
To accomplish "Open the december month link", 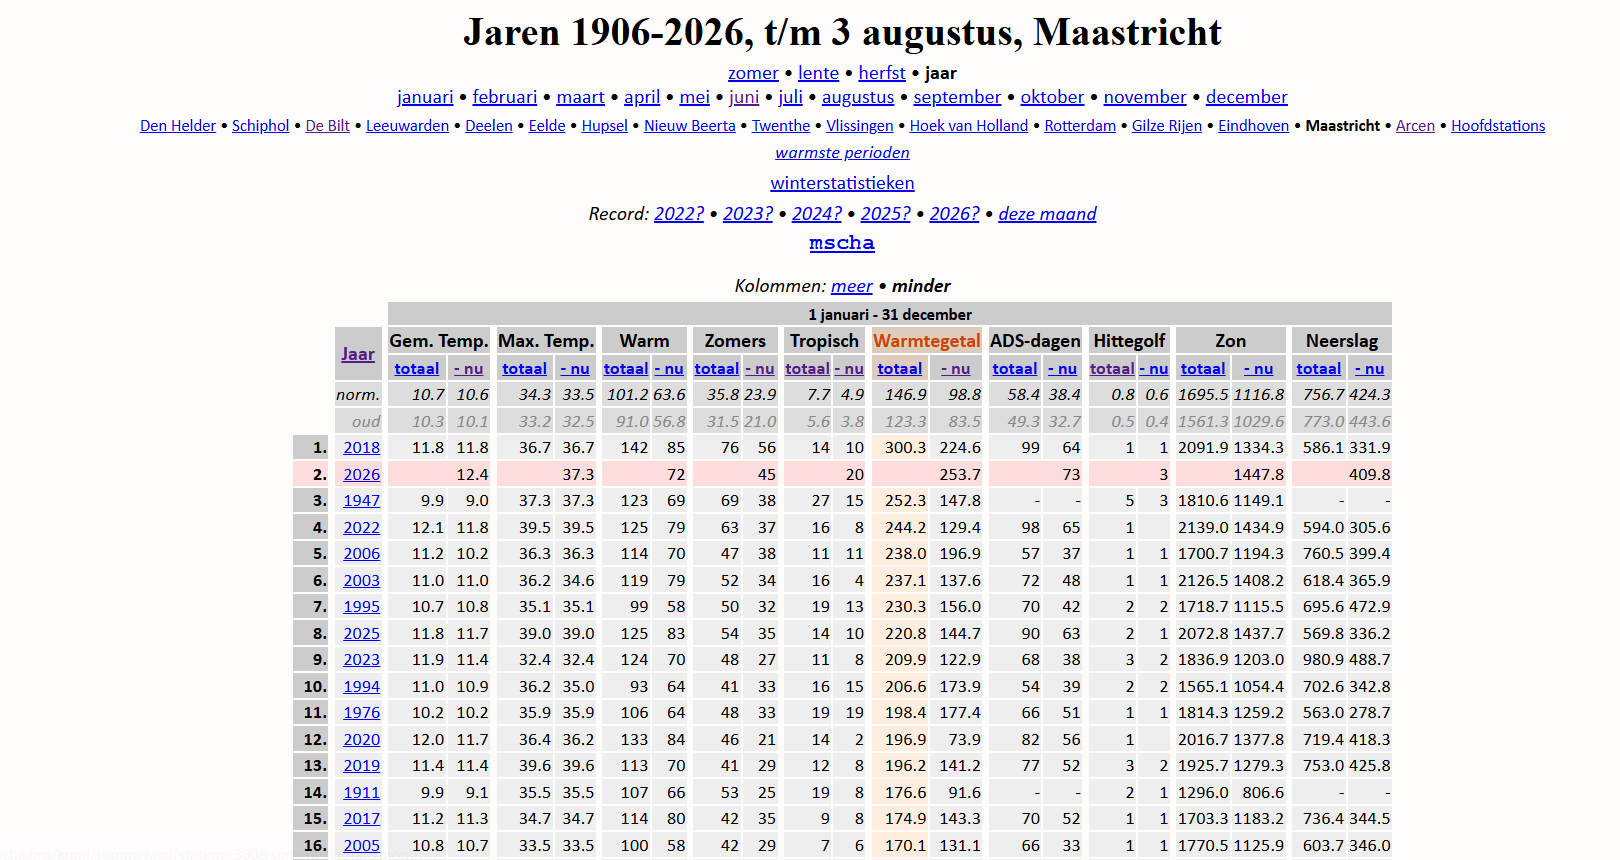I will pos(1247,97).
